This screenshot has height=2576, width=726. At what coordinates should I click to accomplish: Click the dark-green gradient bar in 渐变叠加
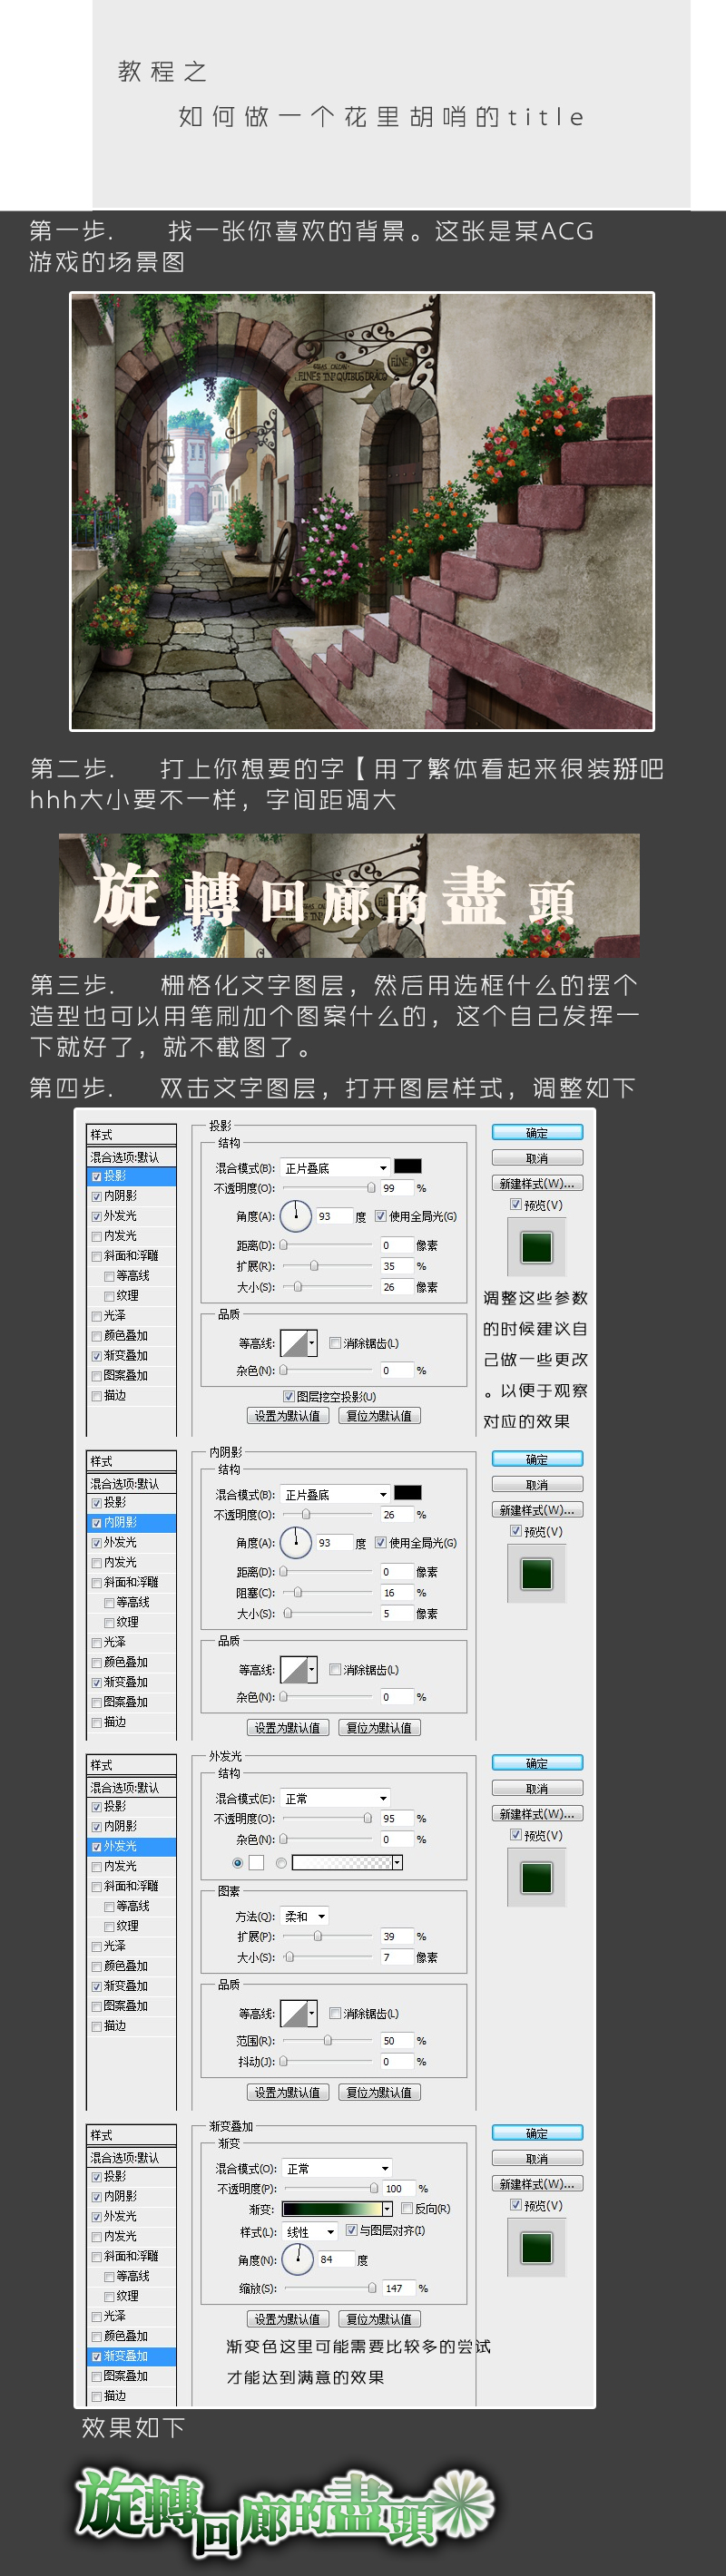(x=332, y=2208)
